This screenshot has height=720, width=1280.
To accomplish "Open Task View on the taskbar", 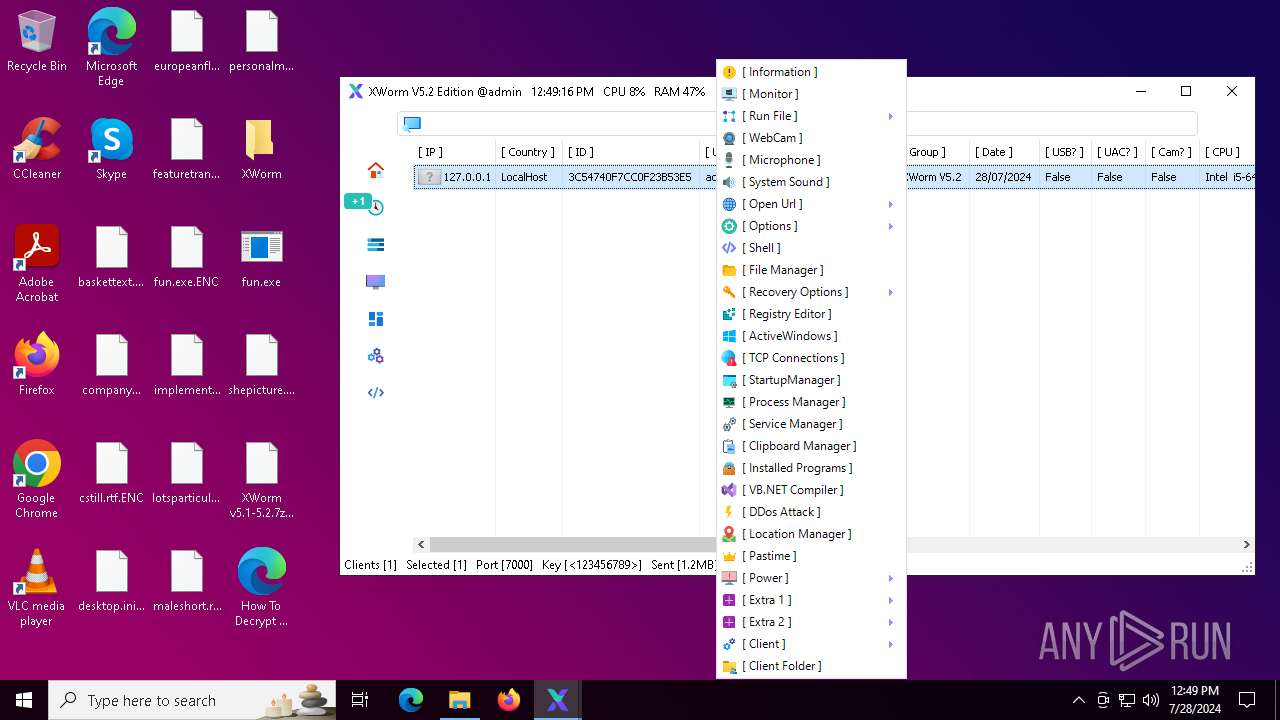I will point(360,700).
